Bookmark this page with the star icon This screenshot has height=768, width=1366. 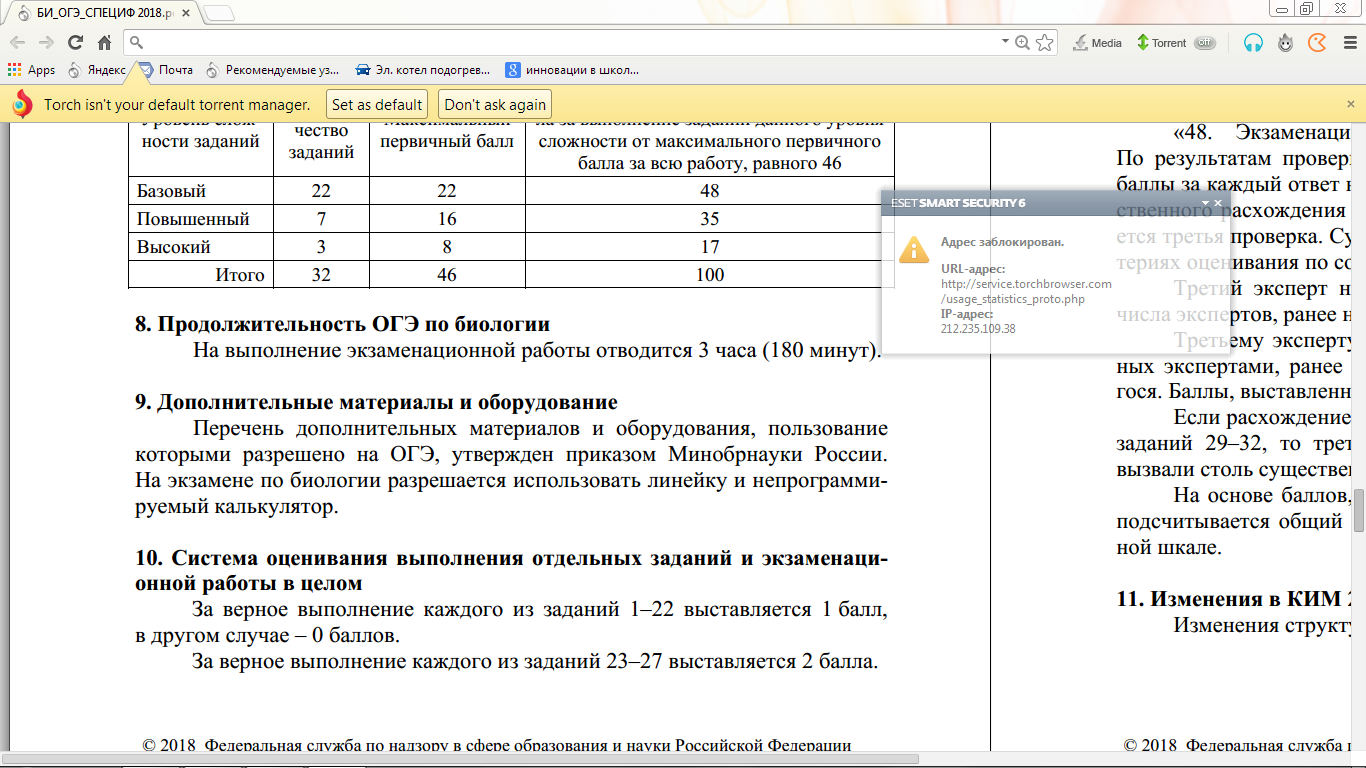click(x=1045, y=43)
